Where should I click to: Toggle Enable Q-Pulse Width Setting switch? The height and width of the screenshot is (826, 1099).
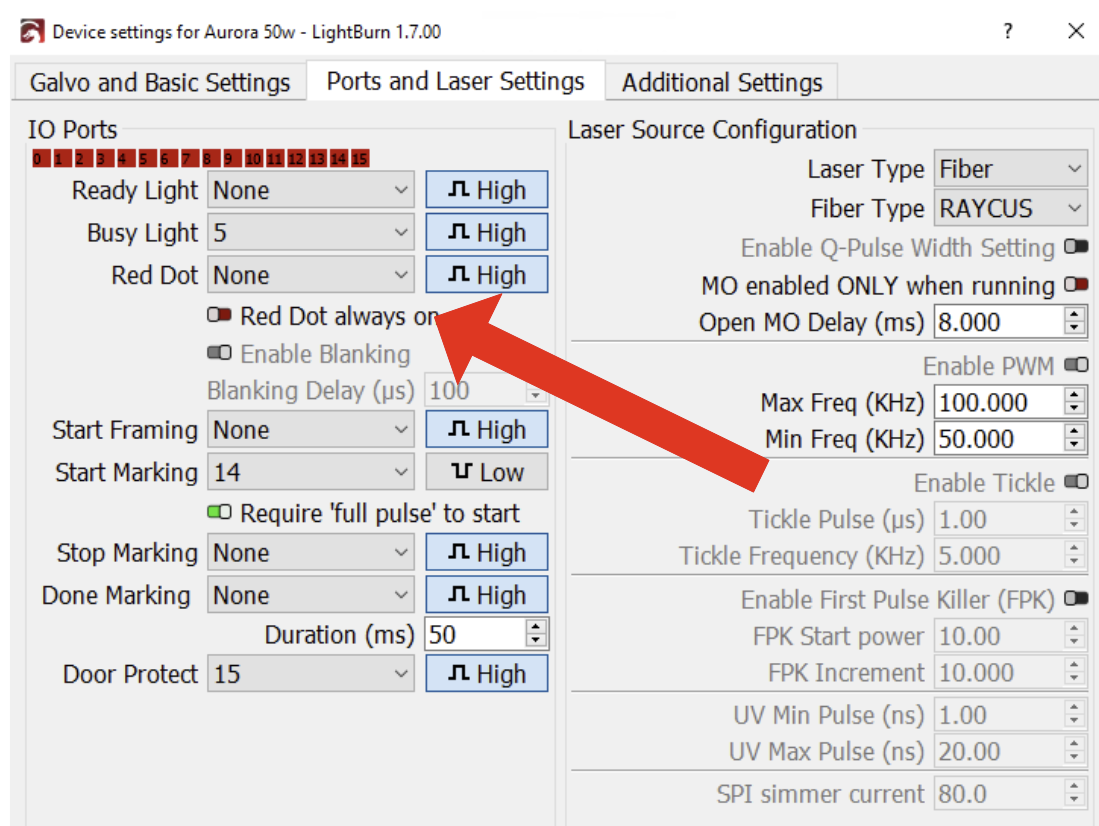coord(1076,246)
